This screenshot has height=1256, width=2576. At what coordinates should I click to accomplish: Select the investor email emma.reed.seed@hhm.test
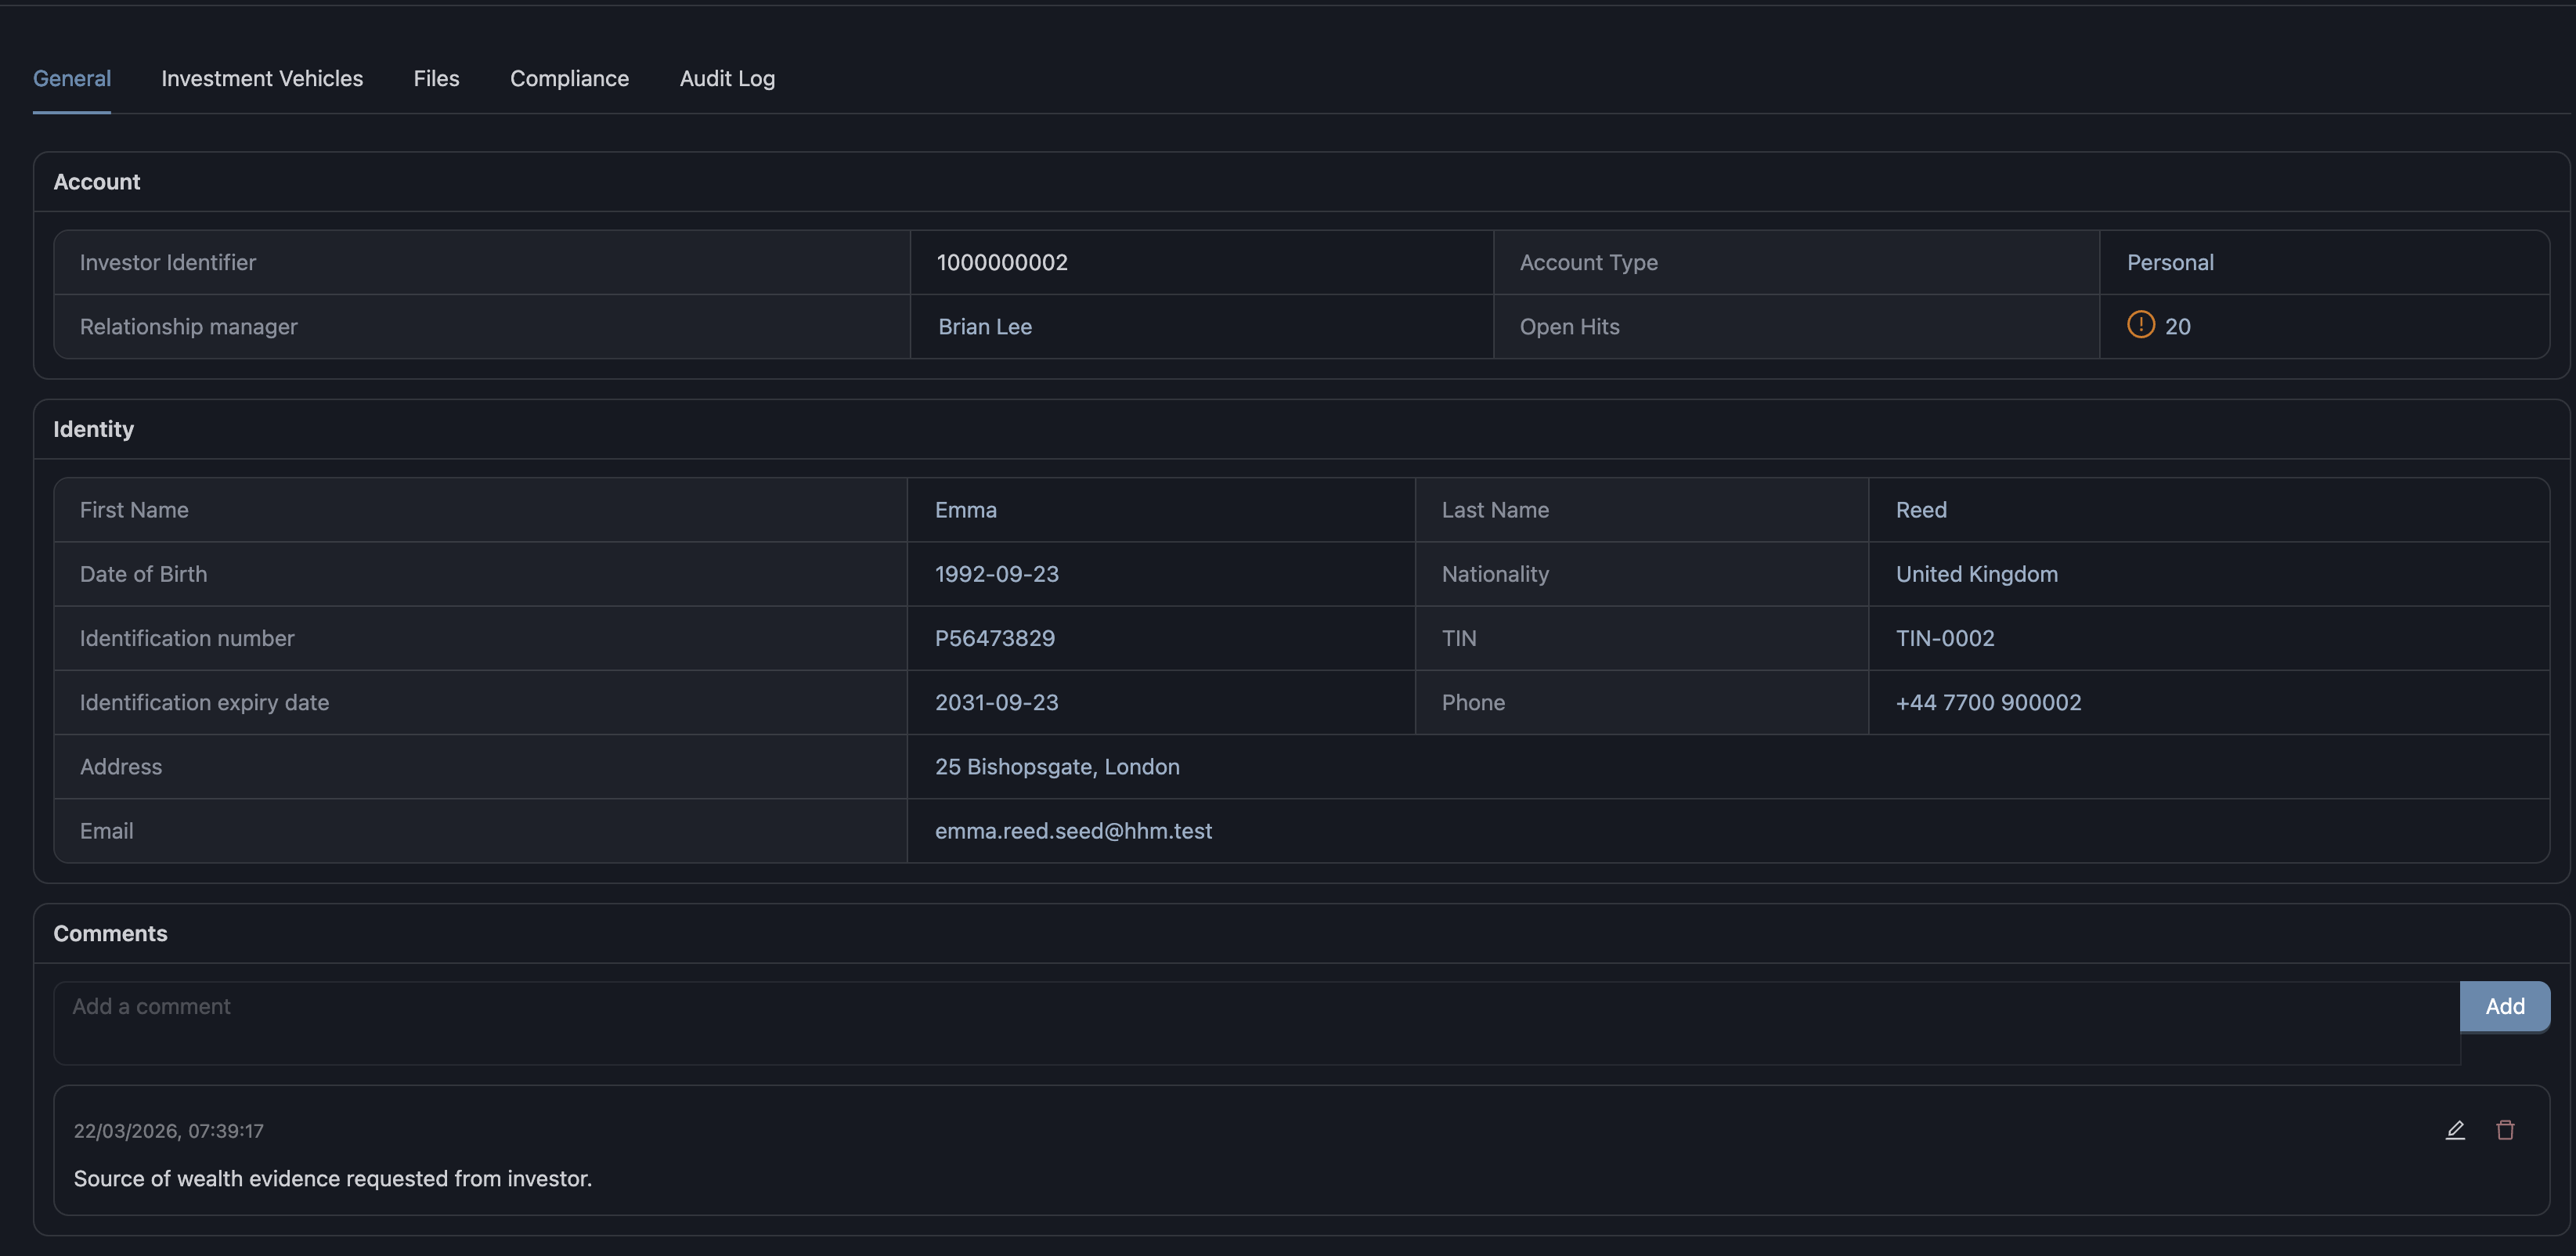tap(1073, 830)
